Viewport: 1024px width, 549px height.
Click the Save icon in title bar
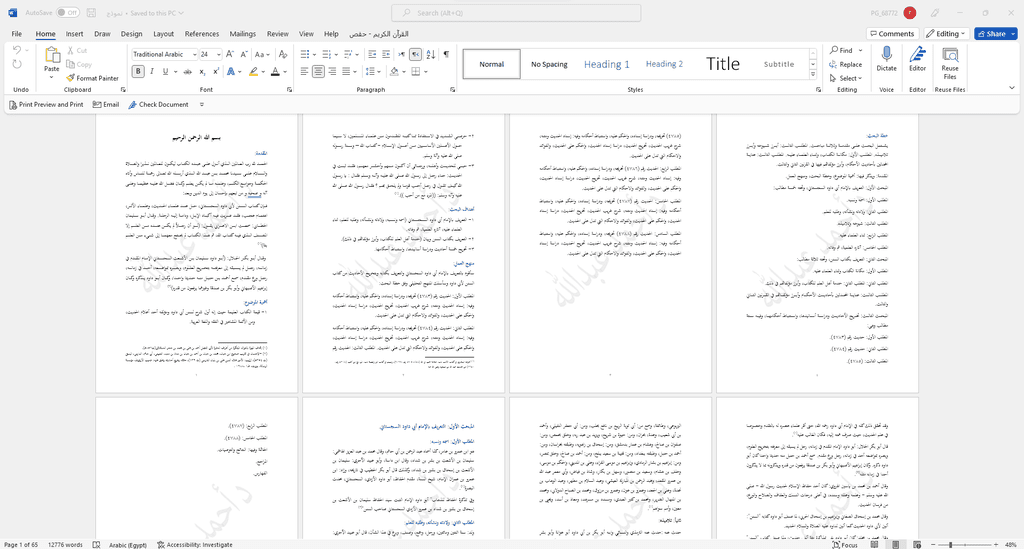tap(91, 13)
